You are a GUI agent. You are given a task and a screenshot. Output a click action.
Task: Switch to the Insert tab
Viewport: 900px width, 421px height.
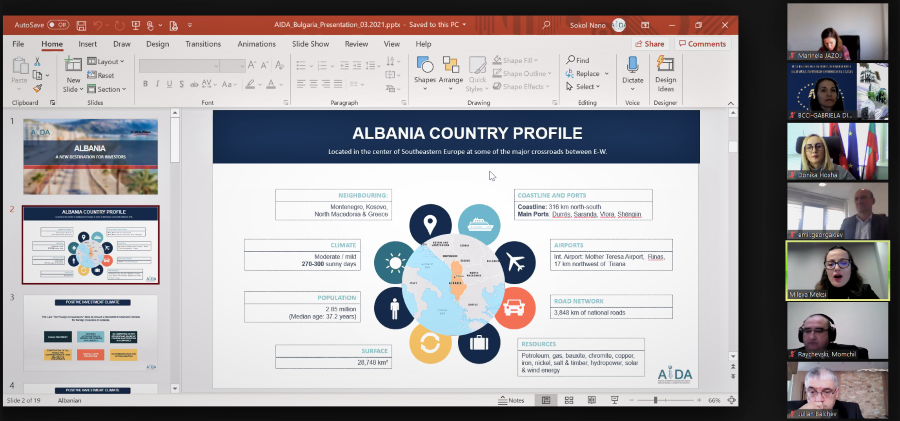pyautogui.click(x=88, y=44)
